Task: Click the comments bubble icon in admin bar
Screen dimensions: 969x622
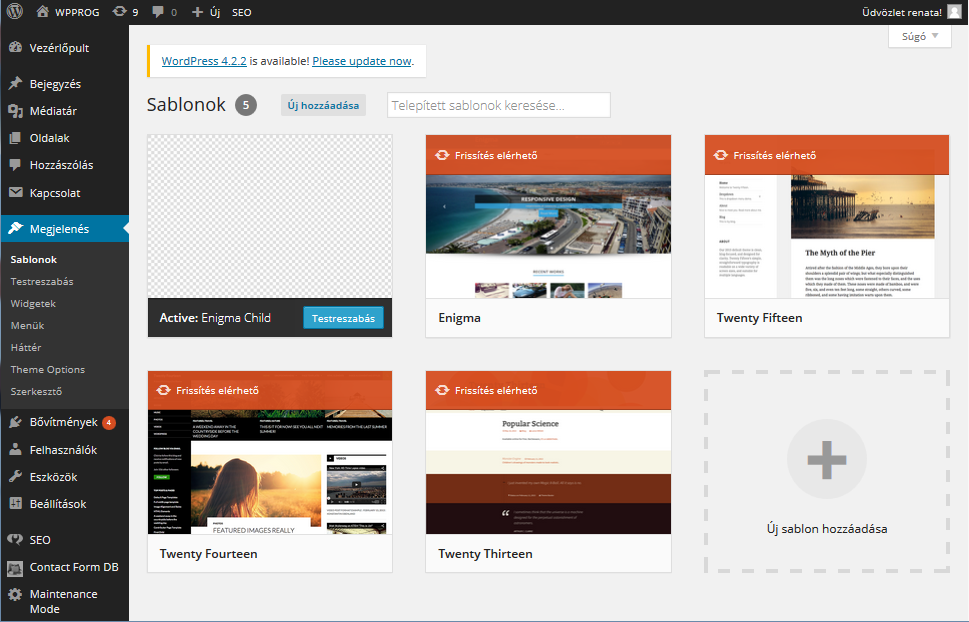Action: point(158,12)
